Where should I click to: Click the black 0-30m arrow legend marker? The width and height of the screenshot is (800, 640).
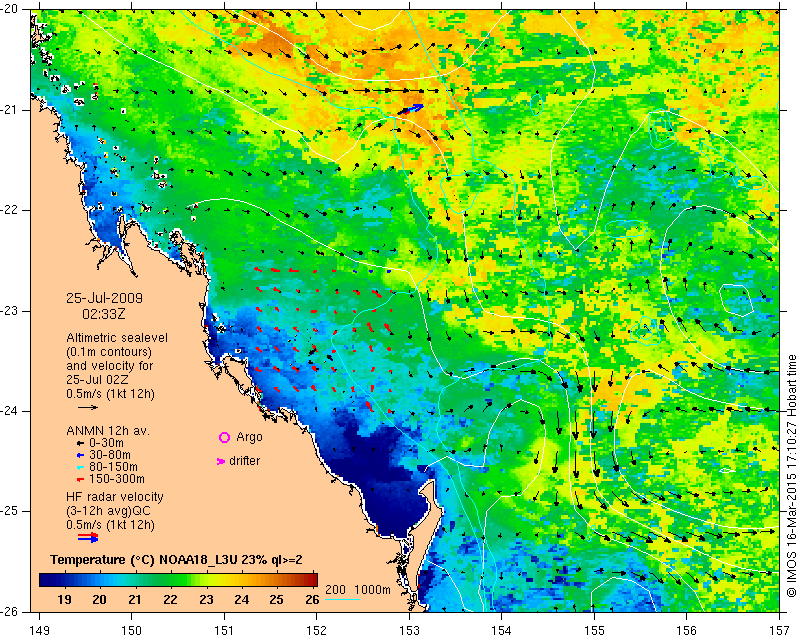coord(80,443)
